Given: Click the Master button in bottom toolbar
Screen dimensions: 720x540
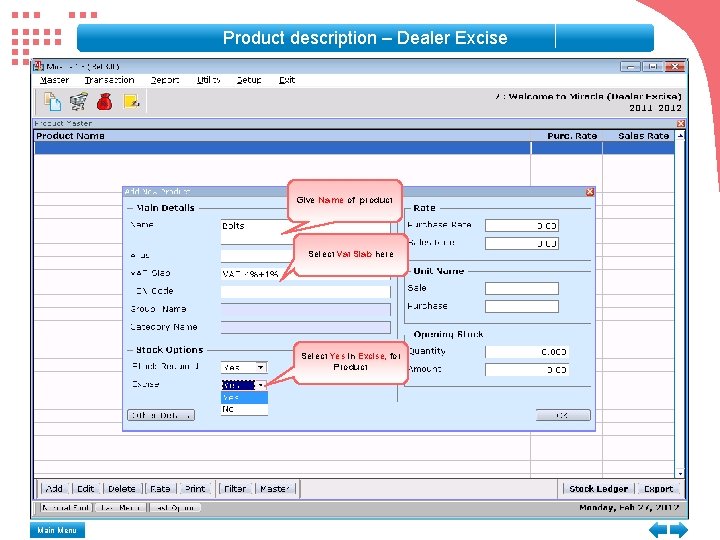Looking at the screenshot, I should tap(275, 489).
